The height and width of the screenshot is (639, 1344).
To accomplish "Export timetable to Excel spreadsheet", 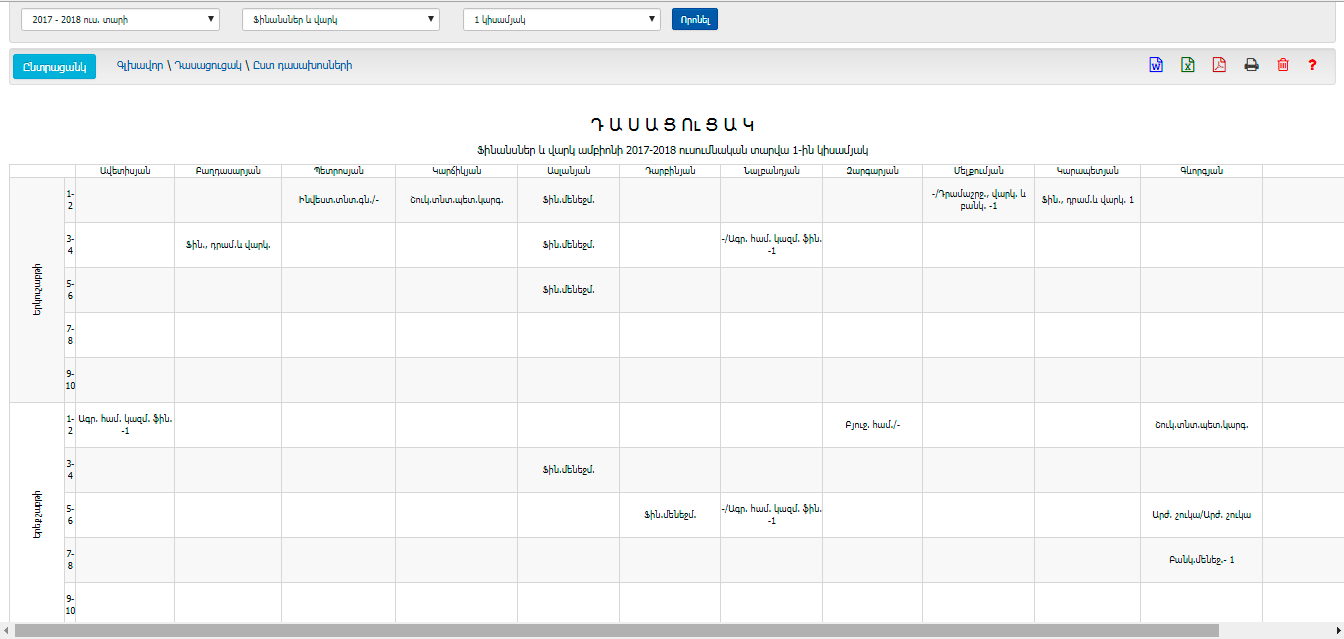I will (1187, 65).
